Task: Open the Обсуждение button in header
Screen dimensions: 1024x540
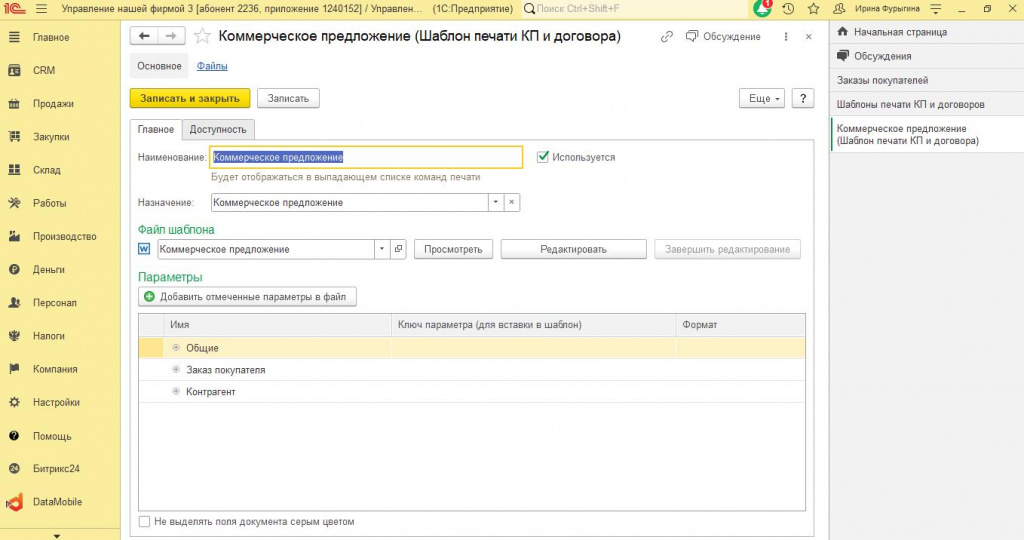Action: (x=723, y=37)
